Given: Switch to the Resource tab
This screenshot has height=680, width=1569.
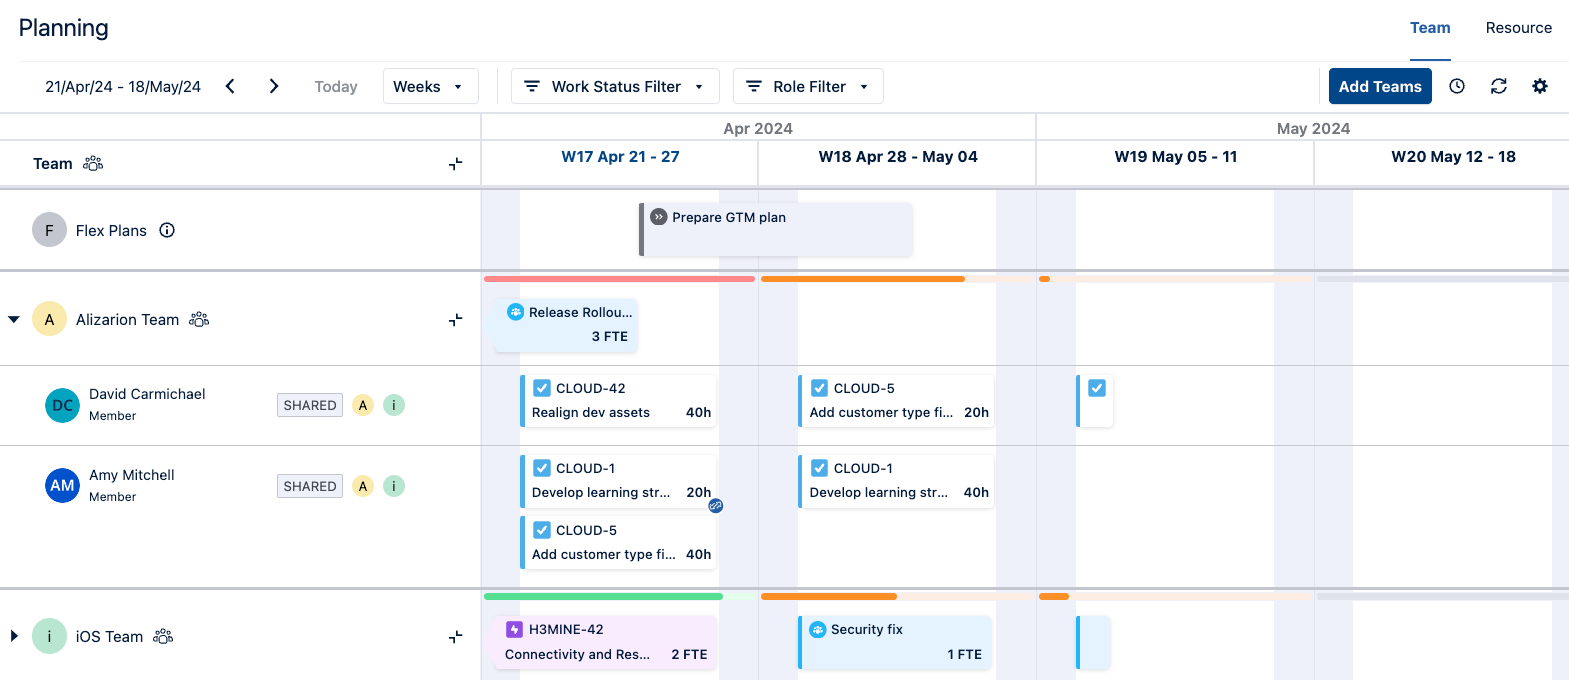Looking at the screenshot, I should [1518, 28].
